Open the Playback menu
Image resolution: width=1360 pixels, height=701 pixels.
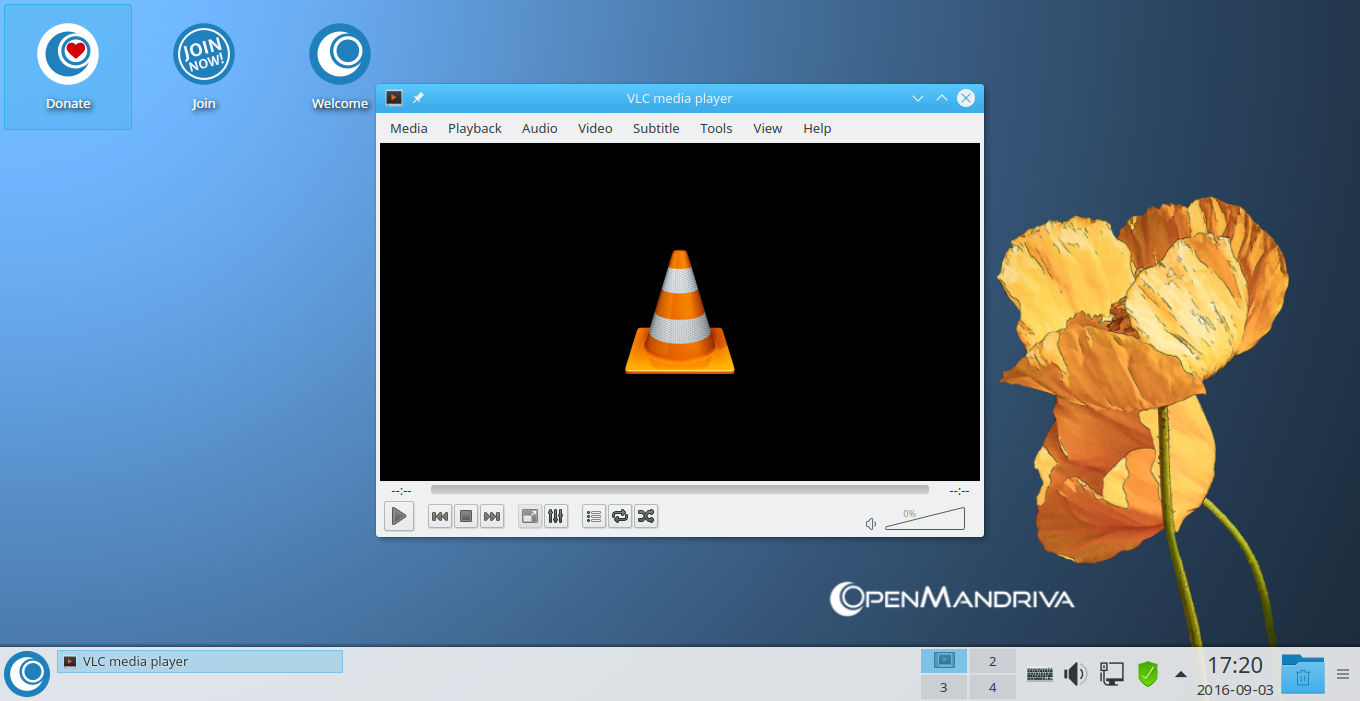point(475,128)
